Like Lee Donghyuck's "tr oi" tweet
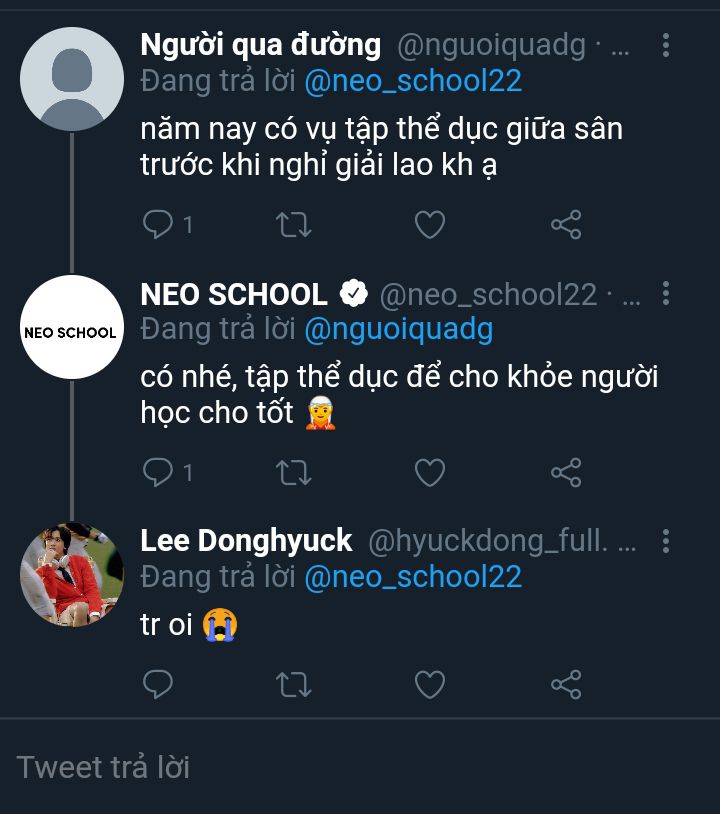 (x=430, y=685)
